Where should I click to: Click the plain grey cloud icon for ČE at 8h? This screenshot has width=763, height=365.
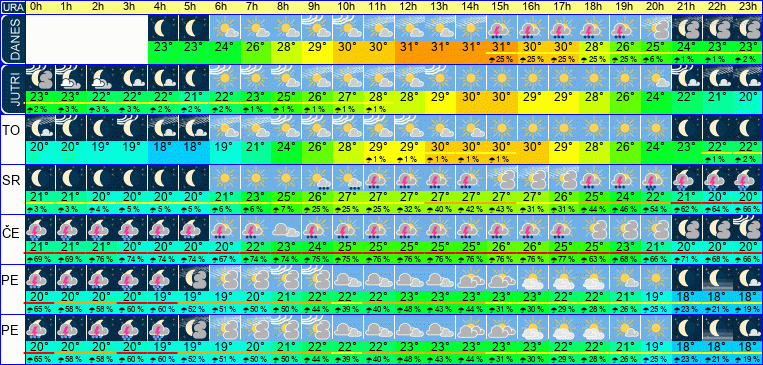click(287, 228)
